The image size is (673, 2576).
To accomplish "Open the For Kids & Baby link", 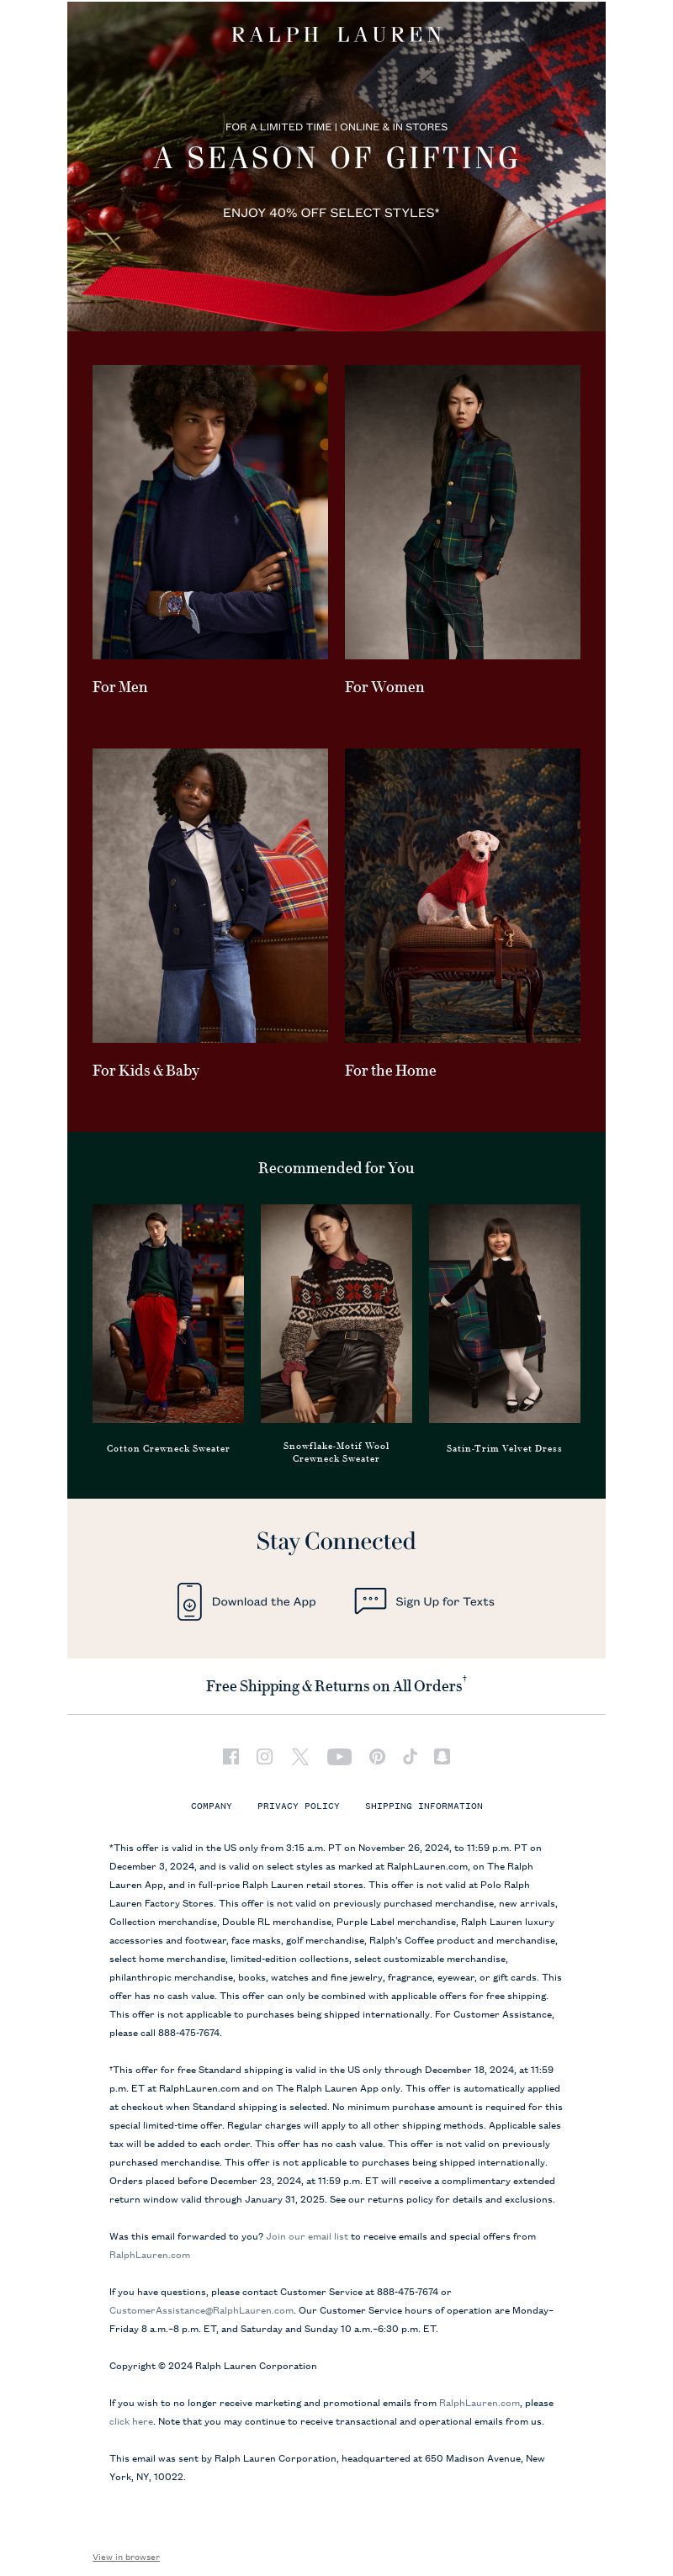I will [146, 1070].
